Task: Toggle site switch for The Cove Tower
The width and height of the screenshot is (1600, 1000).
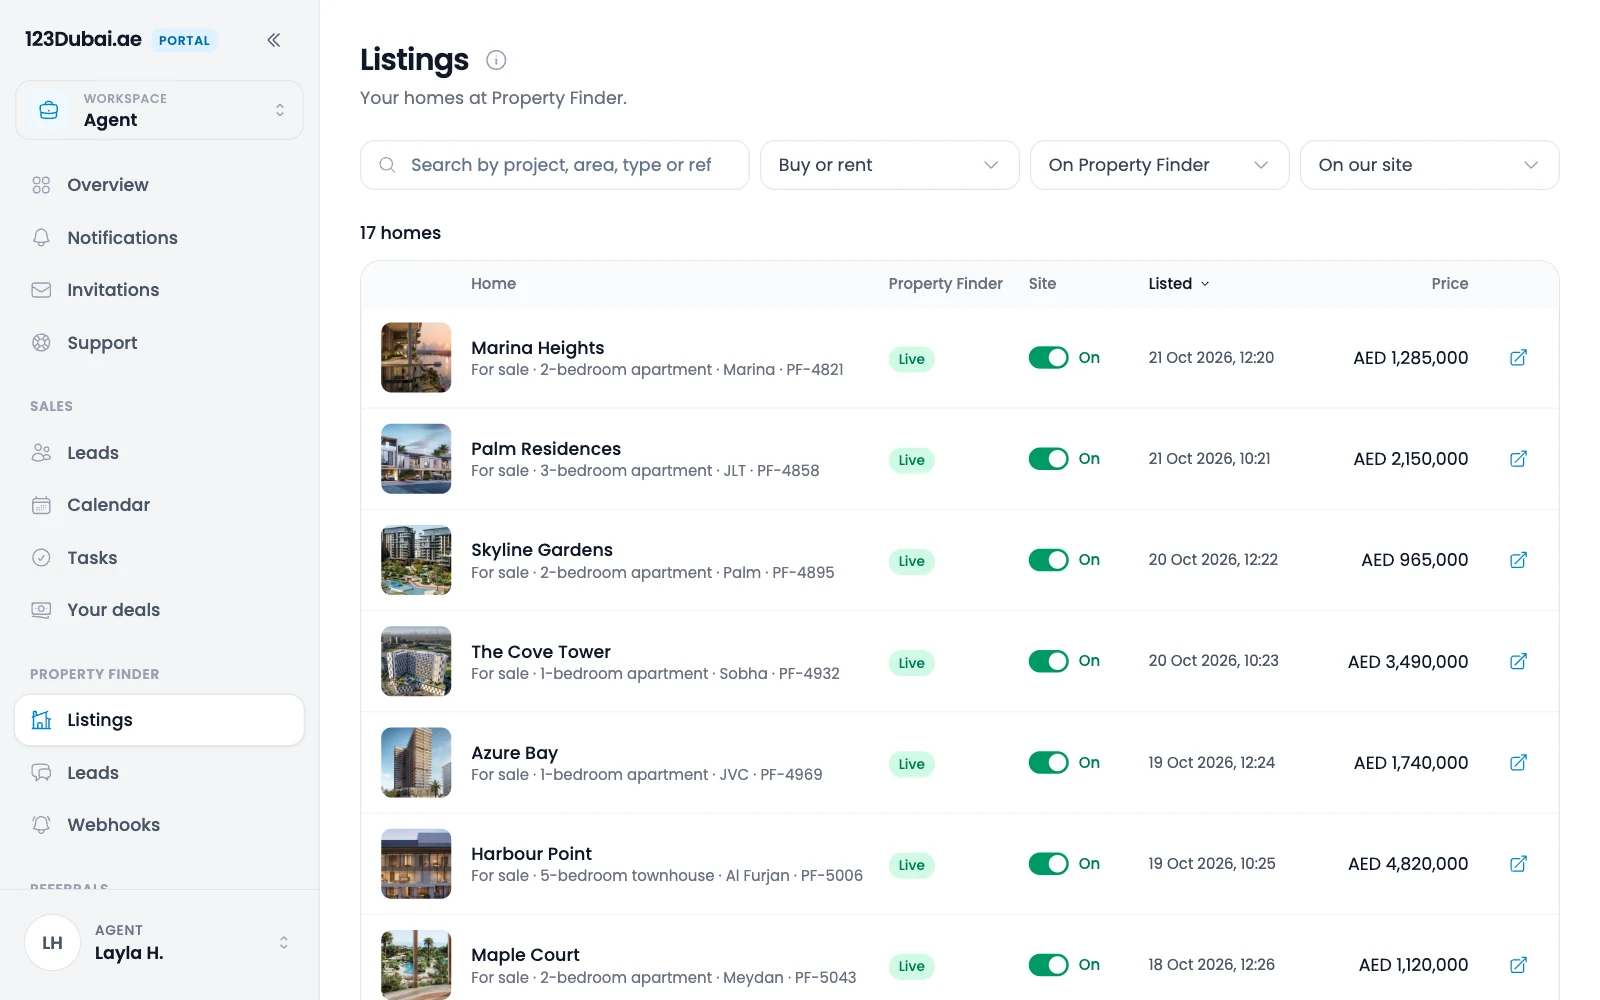Action: pos(1048,661)
